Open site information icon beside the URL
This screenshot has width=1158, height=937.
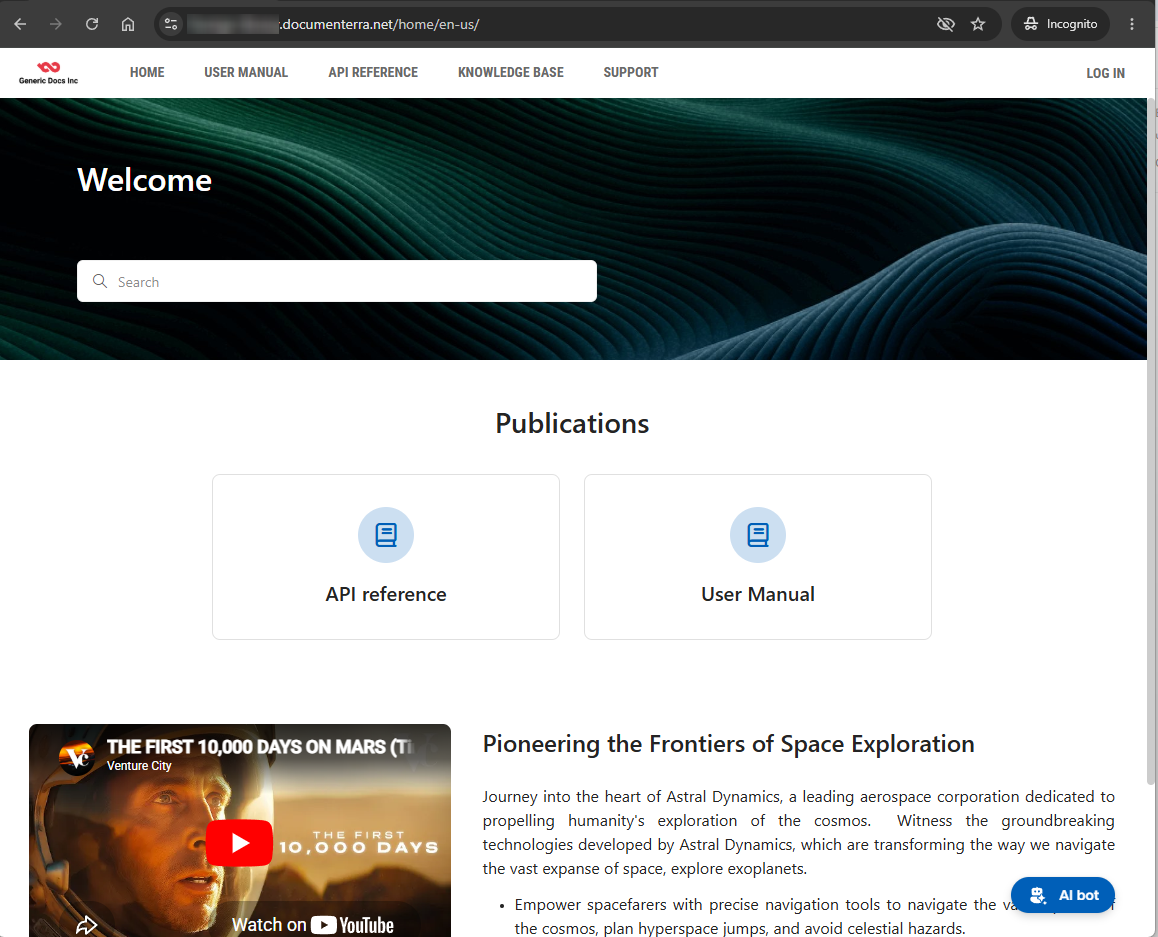coord(171,24)
